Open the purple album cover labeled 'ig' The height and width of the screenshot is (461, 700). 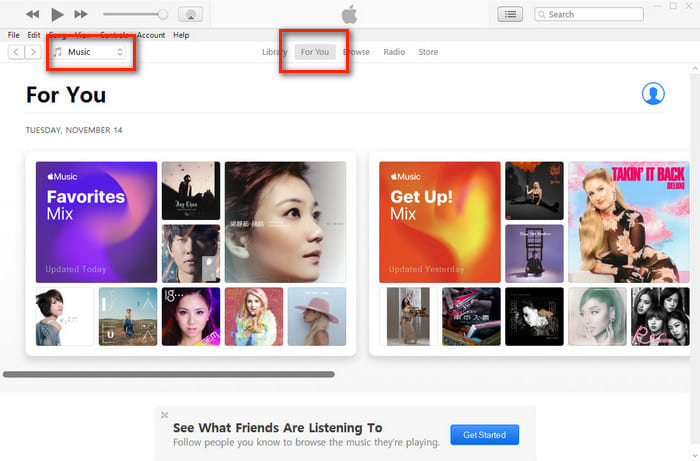point(191,316)
